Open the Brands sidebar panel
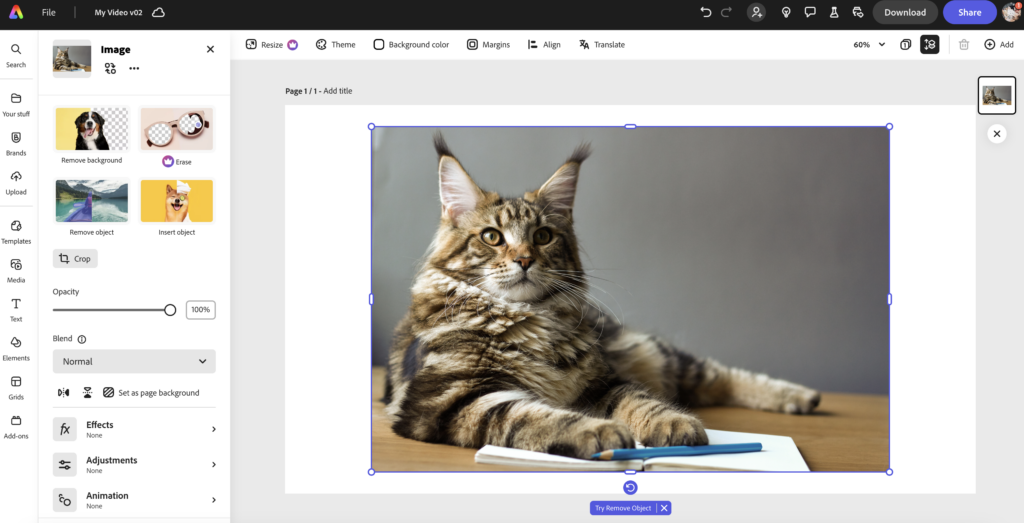This screenshot has width=1024, height=523. tap(16, 143)
